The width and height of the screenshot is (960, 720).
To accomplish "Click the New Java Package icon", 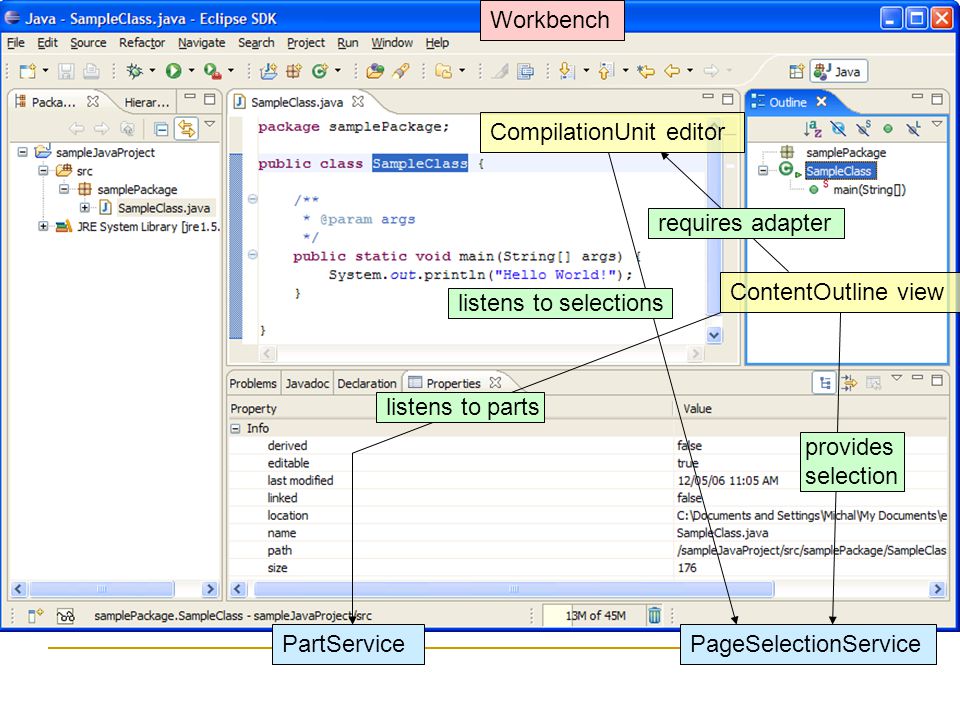I will coord(294,71).
